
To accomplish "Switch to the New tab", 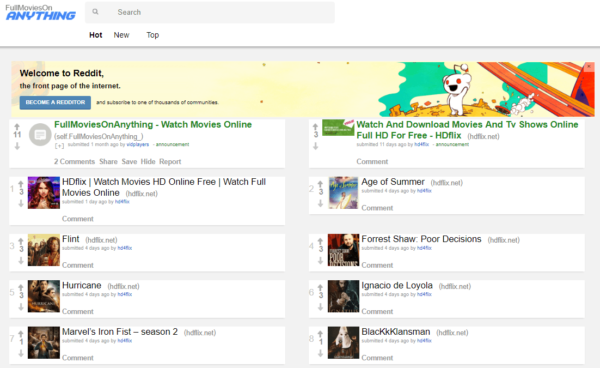I will (x=121, y=35).
